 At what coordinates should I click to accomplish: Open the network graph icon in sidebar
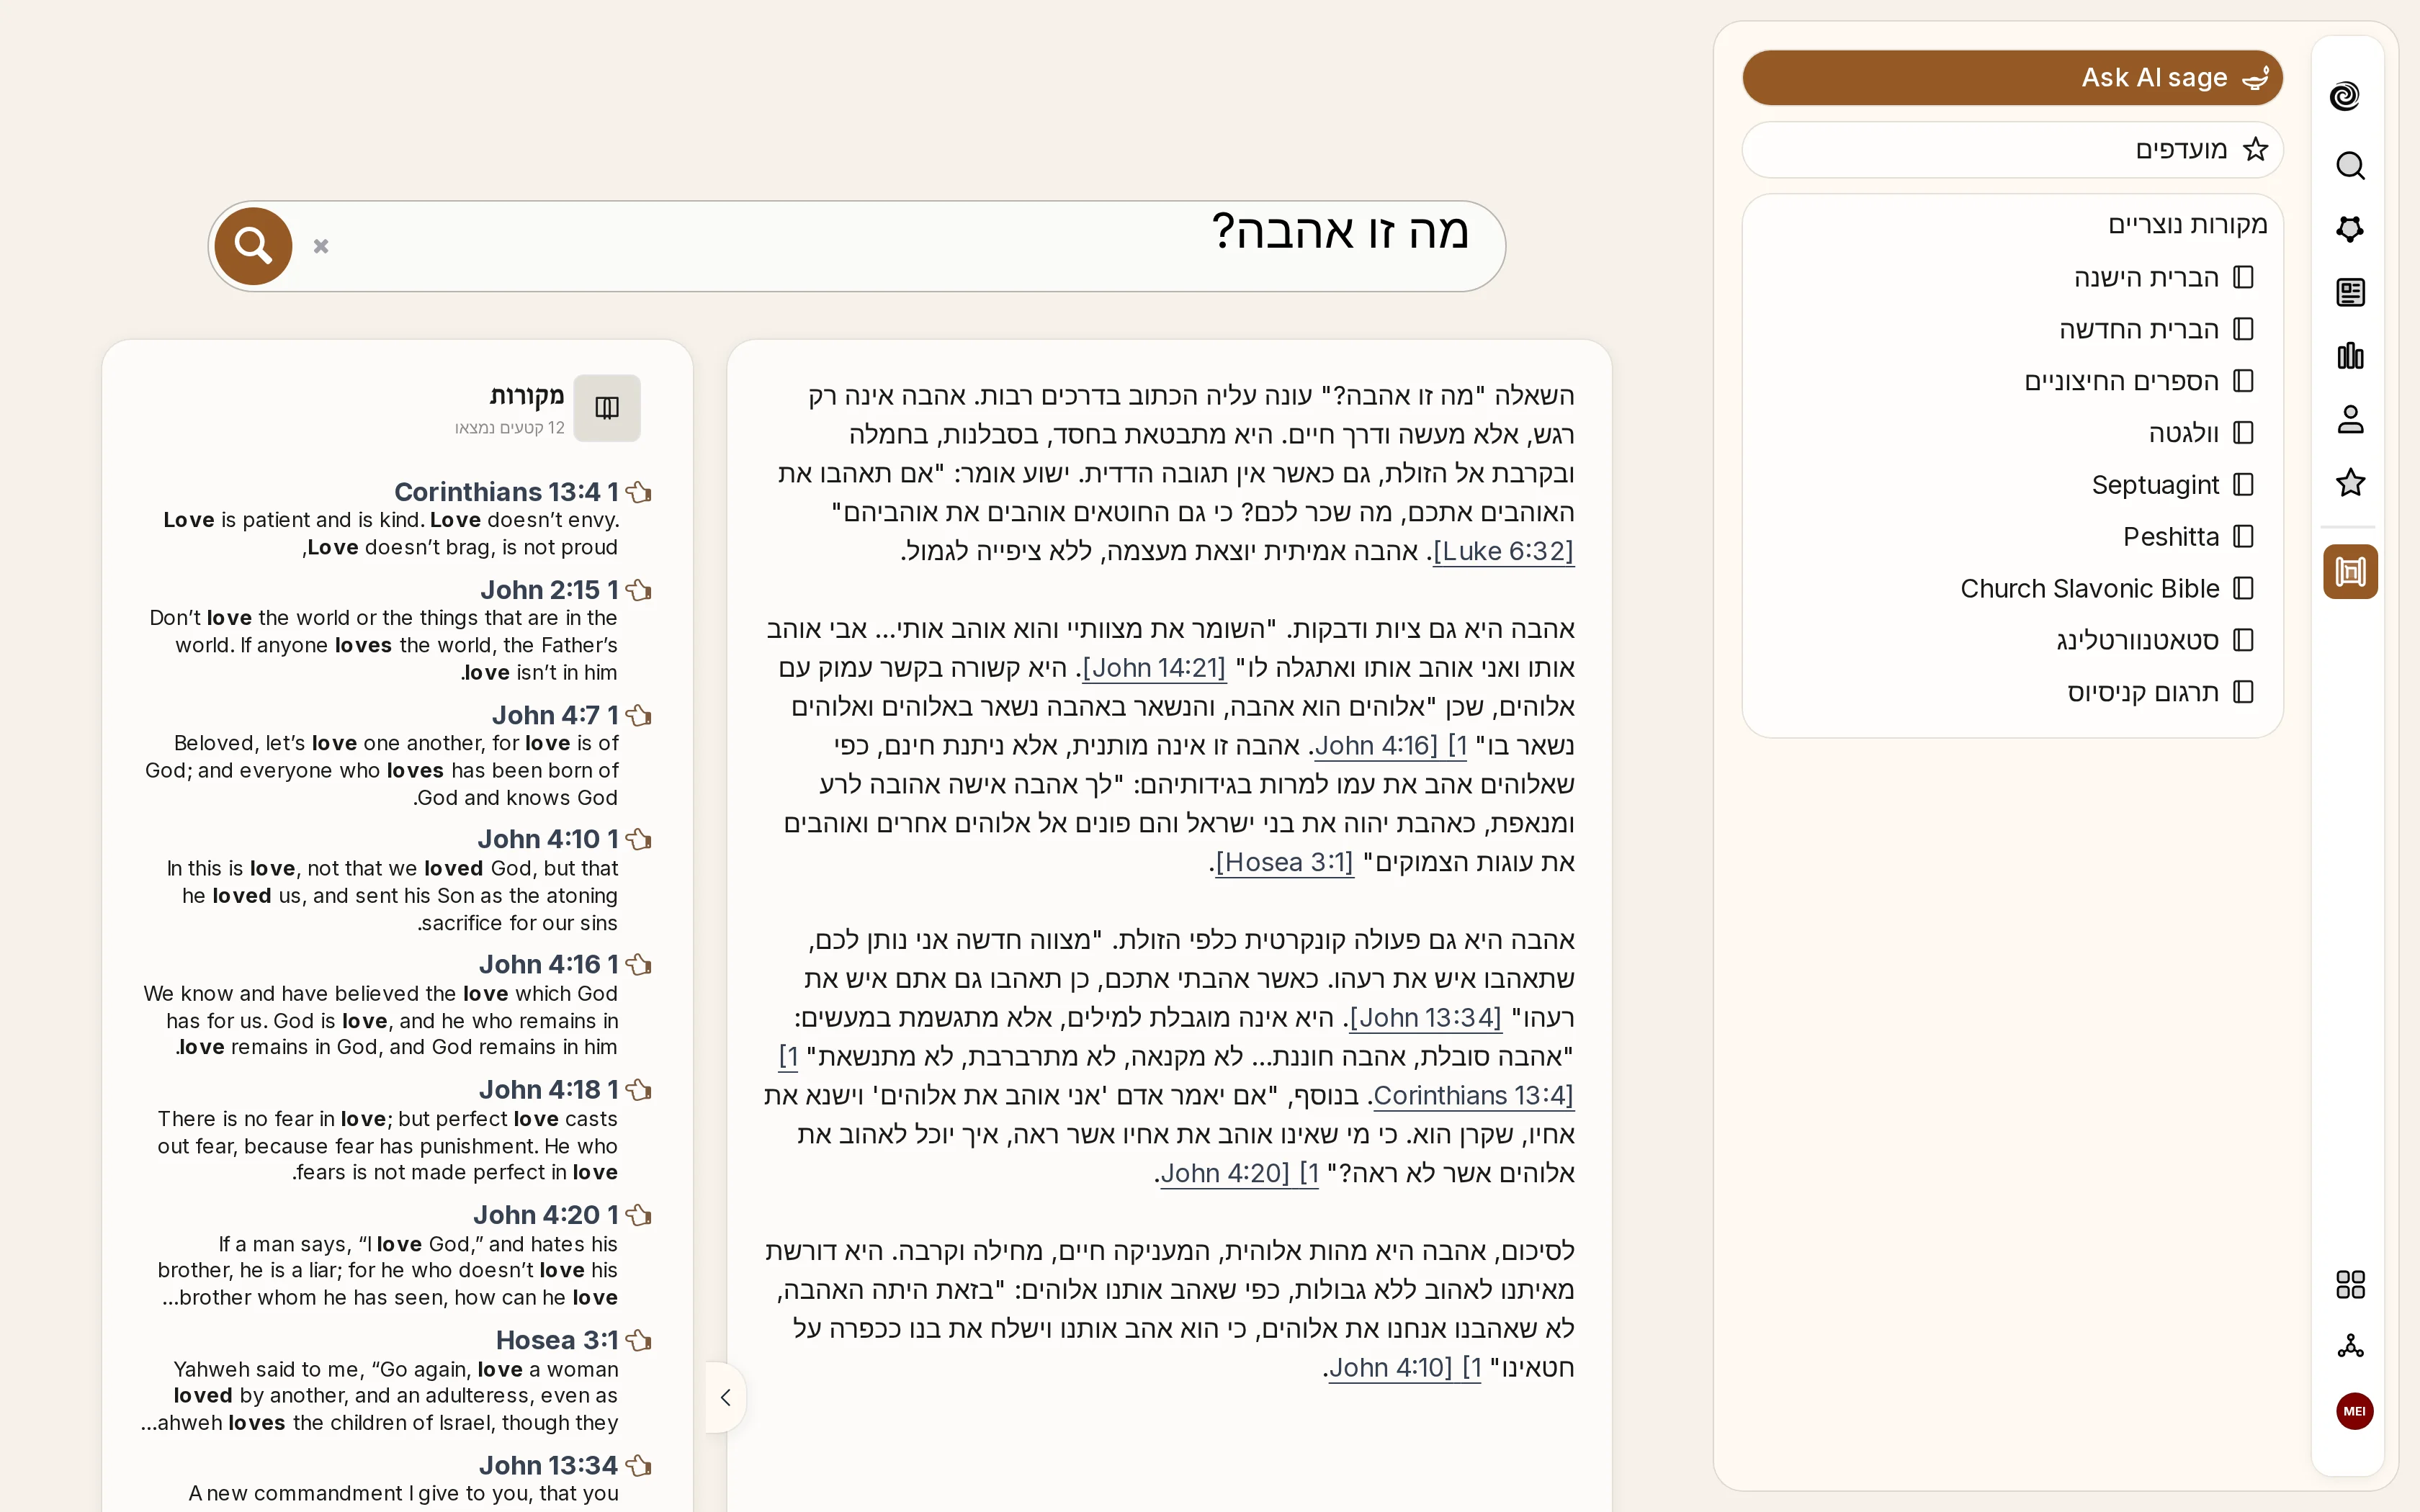(x=2350, y=1346)
